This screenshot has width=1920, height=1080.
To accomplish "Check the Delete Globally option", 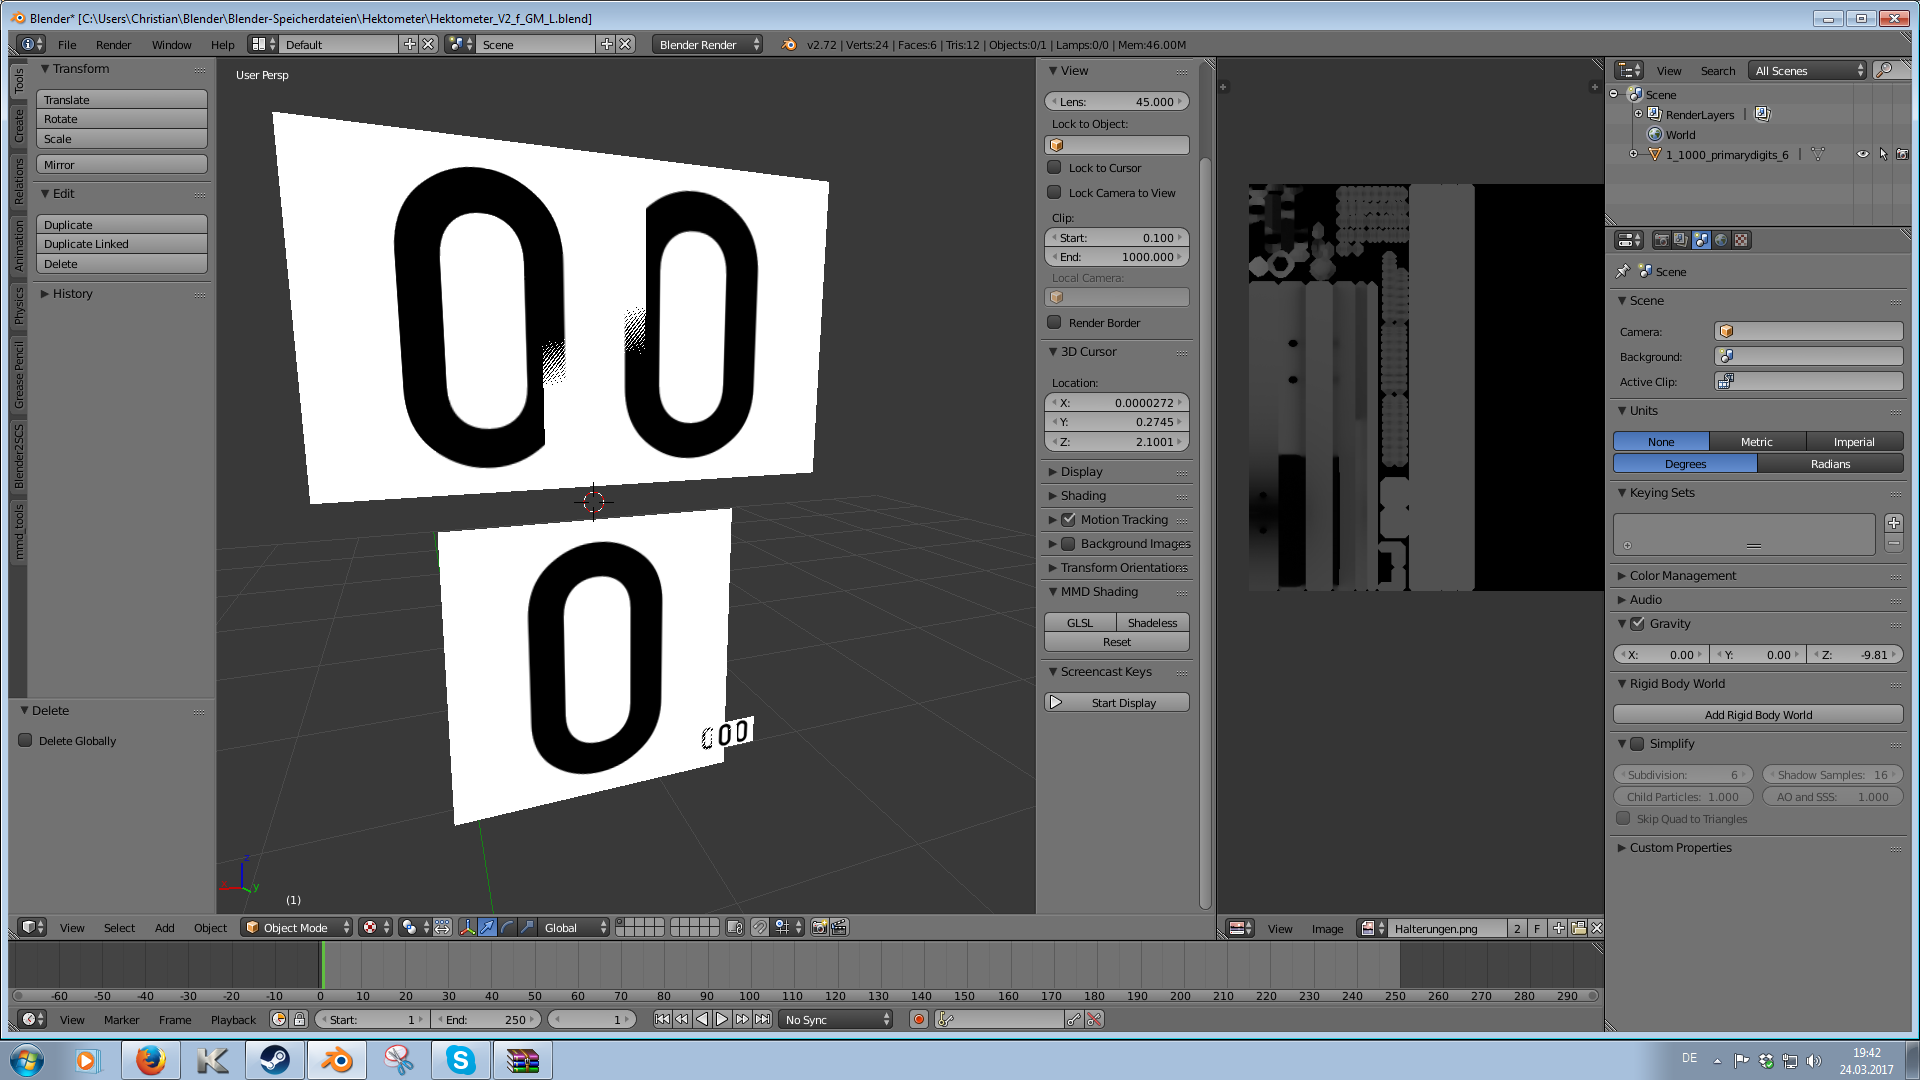I will pos(25,741).
